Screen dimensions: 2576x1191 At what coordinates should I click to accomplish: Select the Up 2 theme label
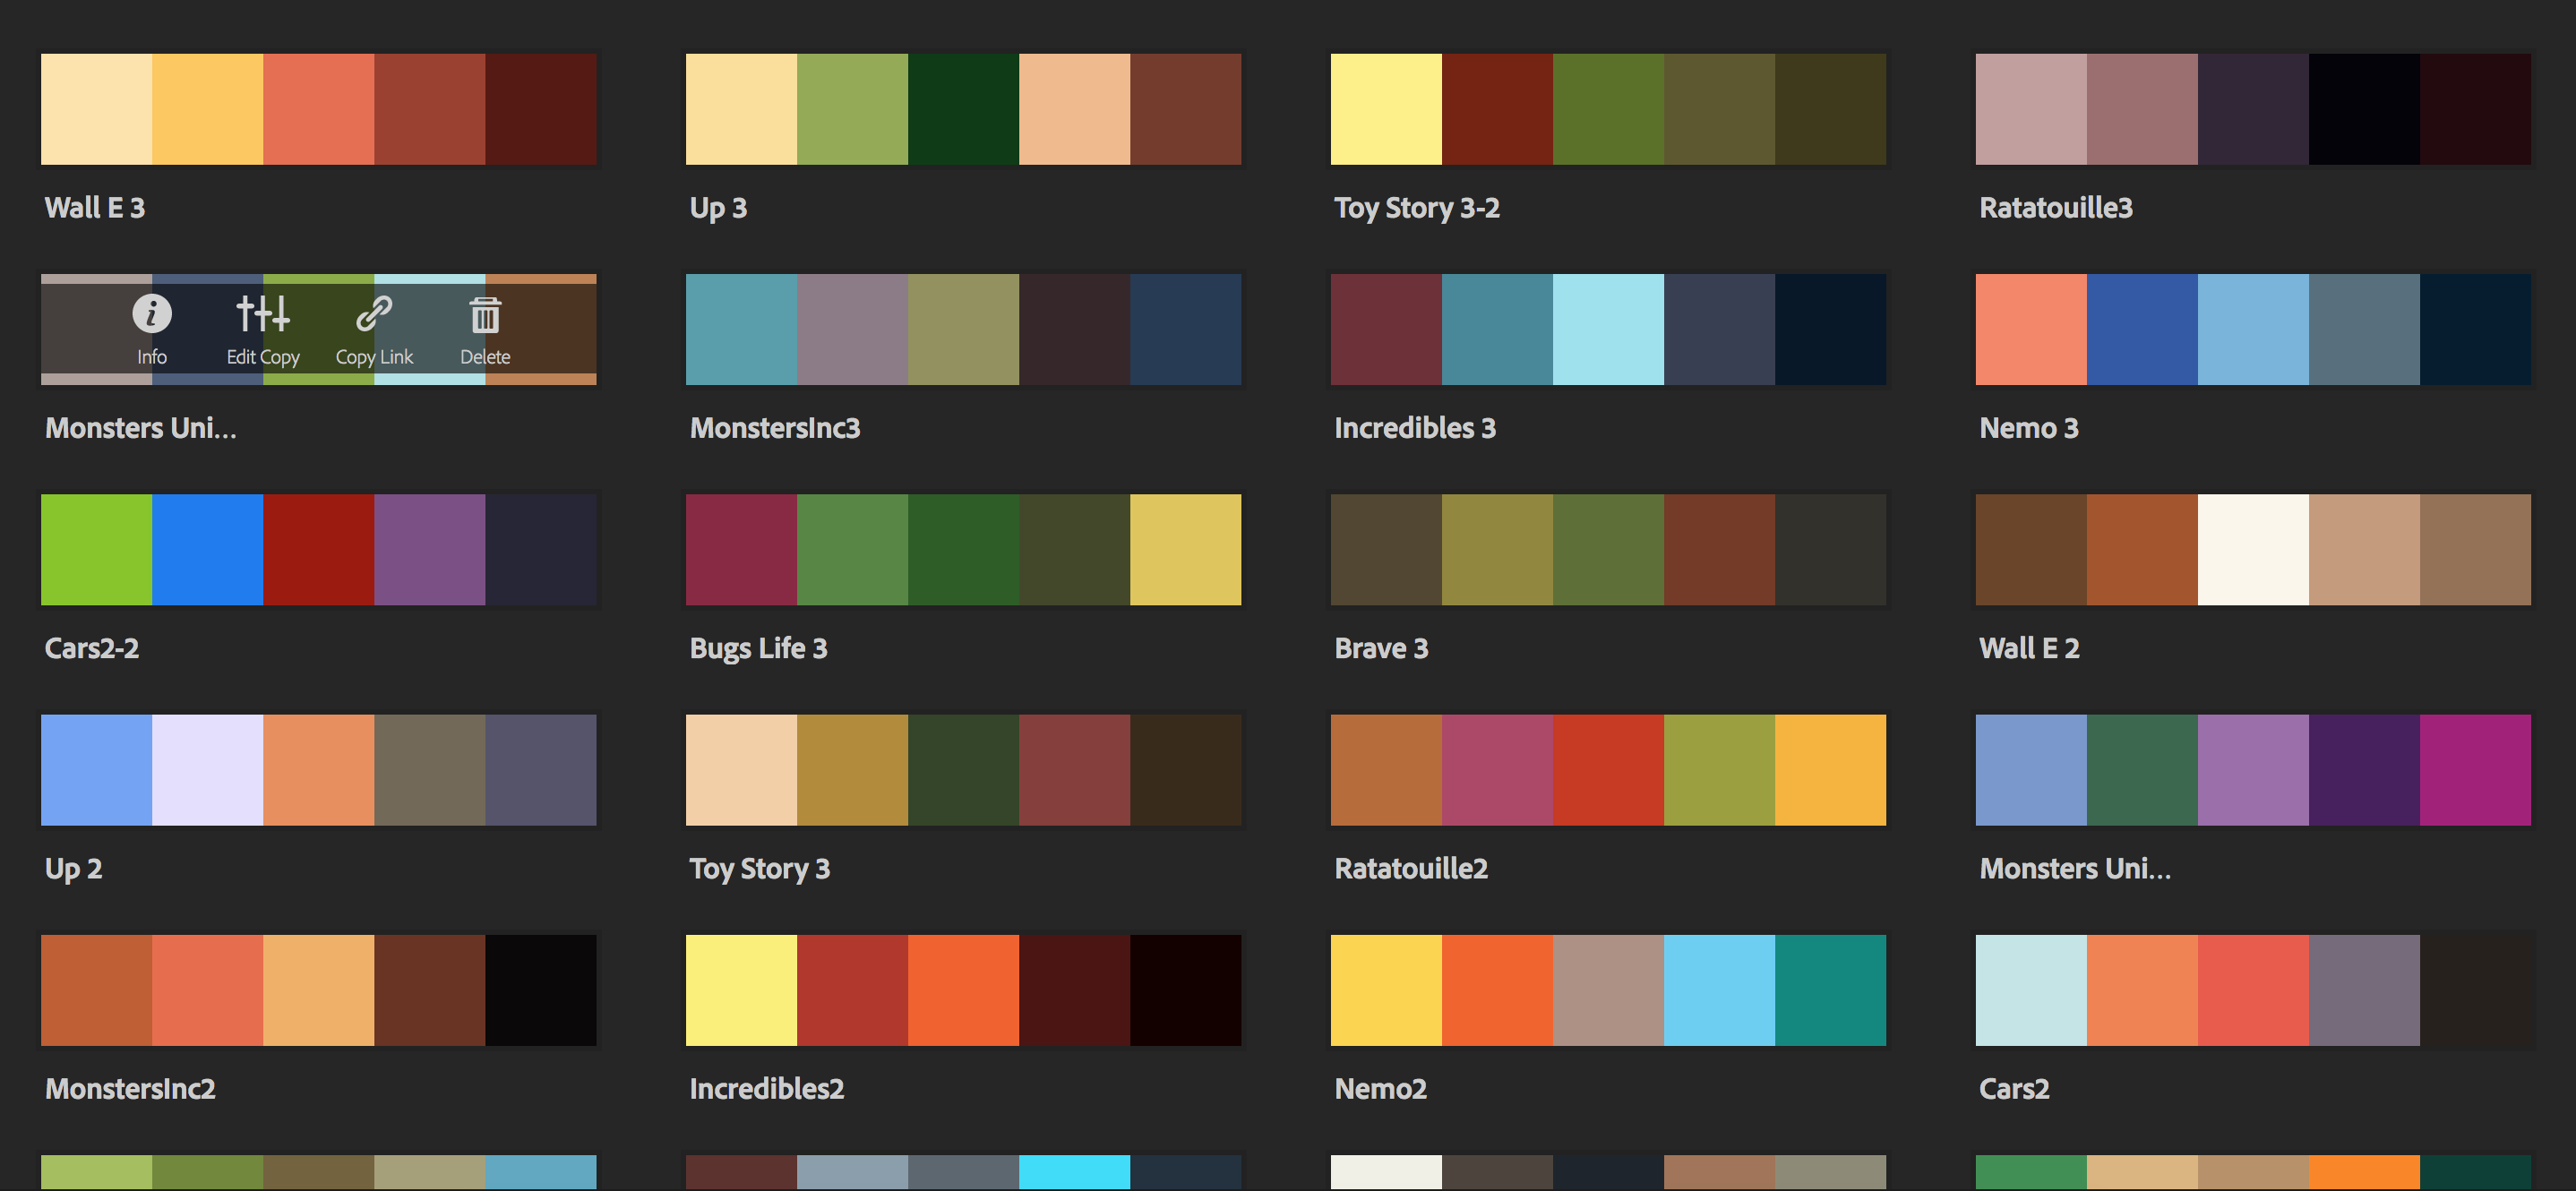pyautogui.click(x=73, y=869)
